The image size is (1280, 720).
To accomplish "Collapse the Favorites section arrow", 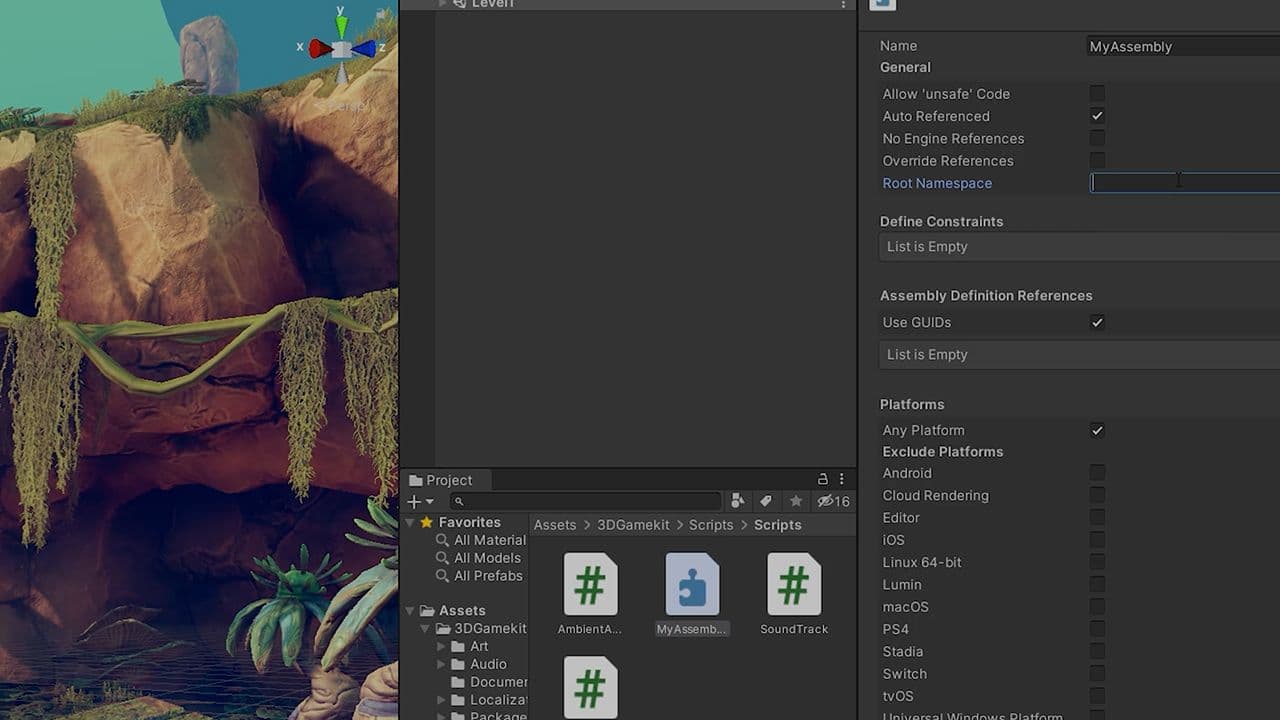I will 409,522.
